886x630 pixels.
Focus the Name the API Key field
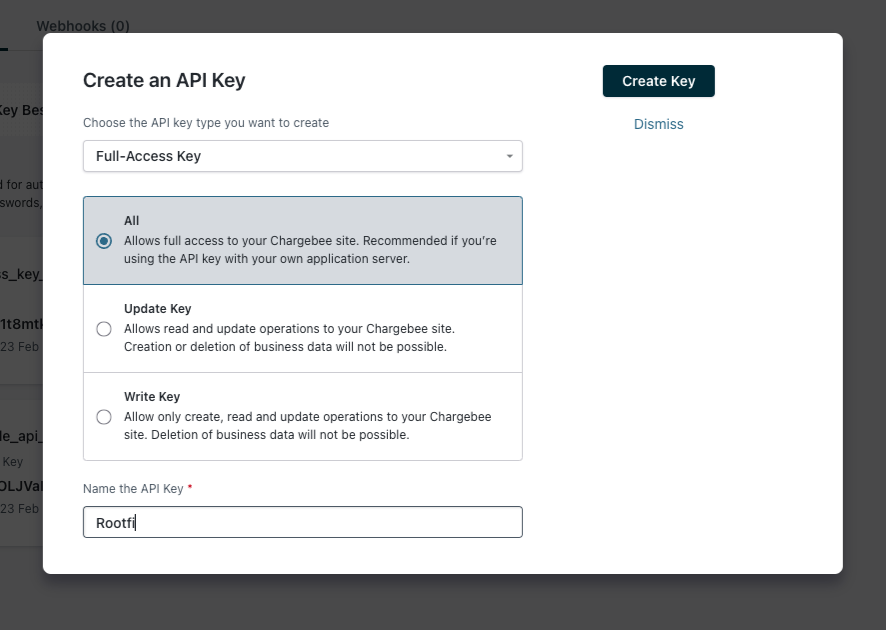[303, 522]
